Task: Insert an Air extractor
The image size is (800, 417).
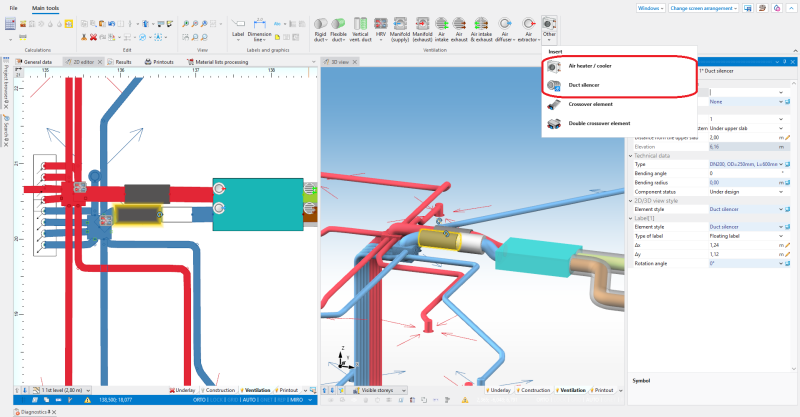Action: tap(529, 30)
